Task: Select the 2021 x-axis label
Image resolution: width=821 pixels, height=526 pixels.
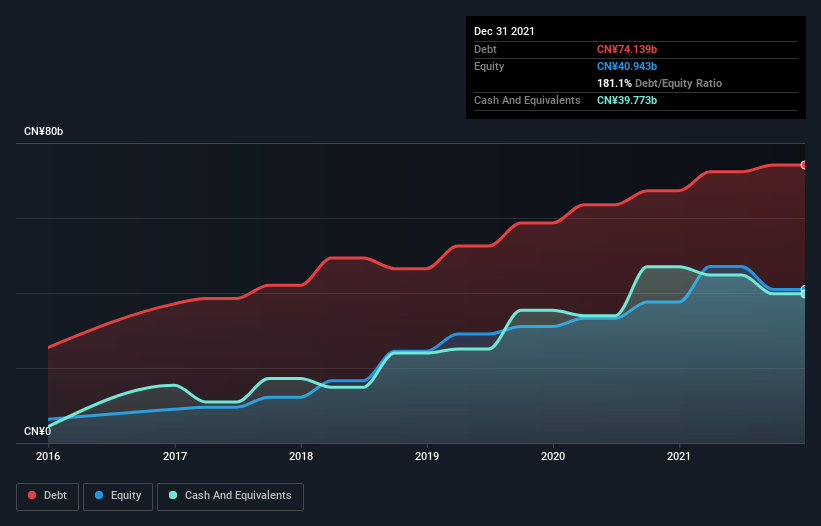Action: pos(679,456)
